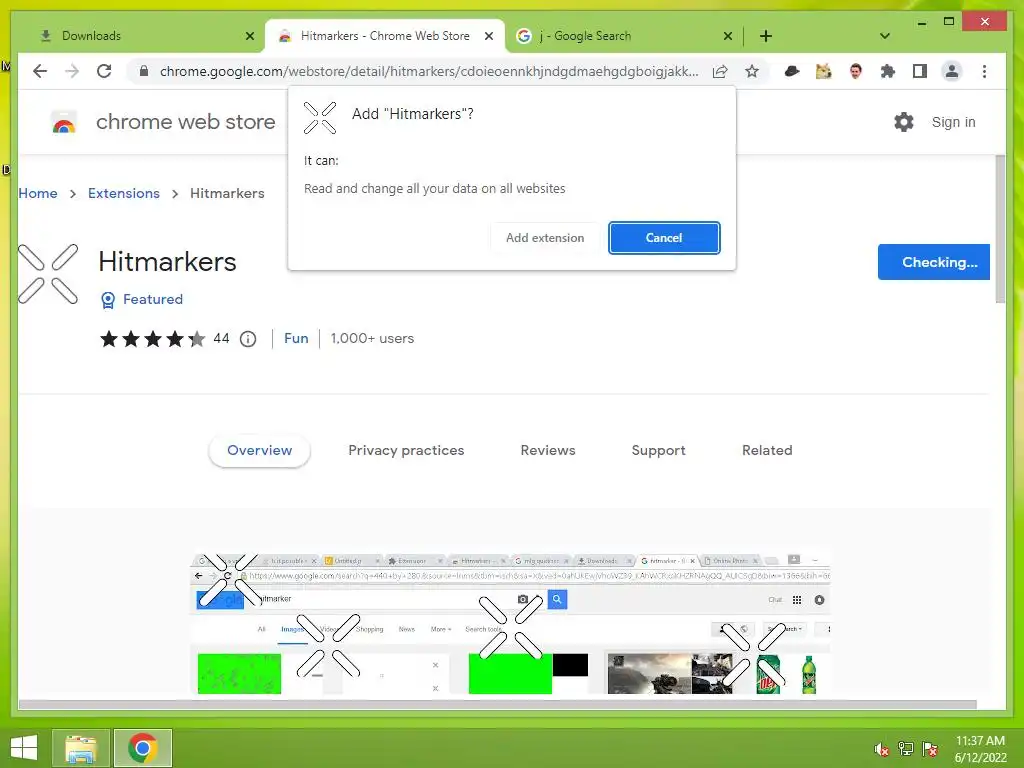Click the muted volume tray icon
The height and width of the screenshot is (768, 1024).
click(x=881, y=749)
